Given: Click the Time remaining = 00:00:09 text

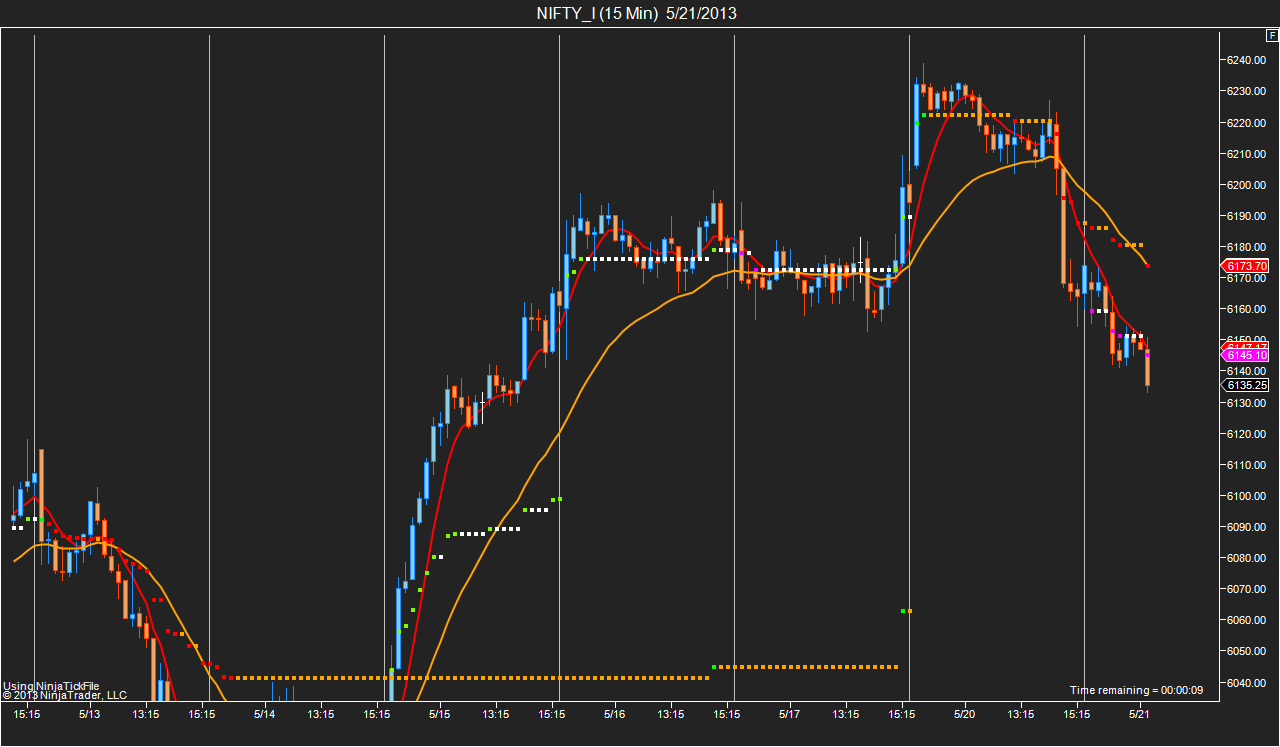Looking at the screenshot, I should click(1136, 690).
